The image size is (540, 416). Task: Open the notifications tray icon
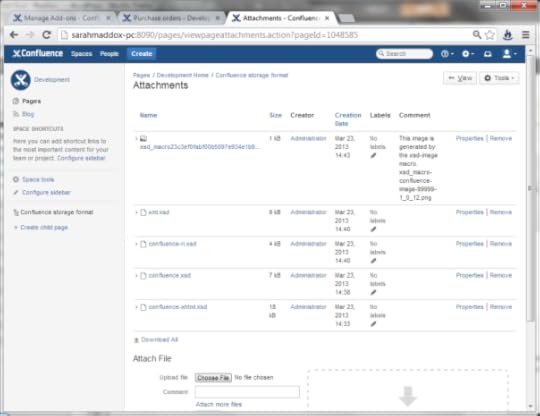coord(488,54)
